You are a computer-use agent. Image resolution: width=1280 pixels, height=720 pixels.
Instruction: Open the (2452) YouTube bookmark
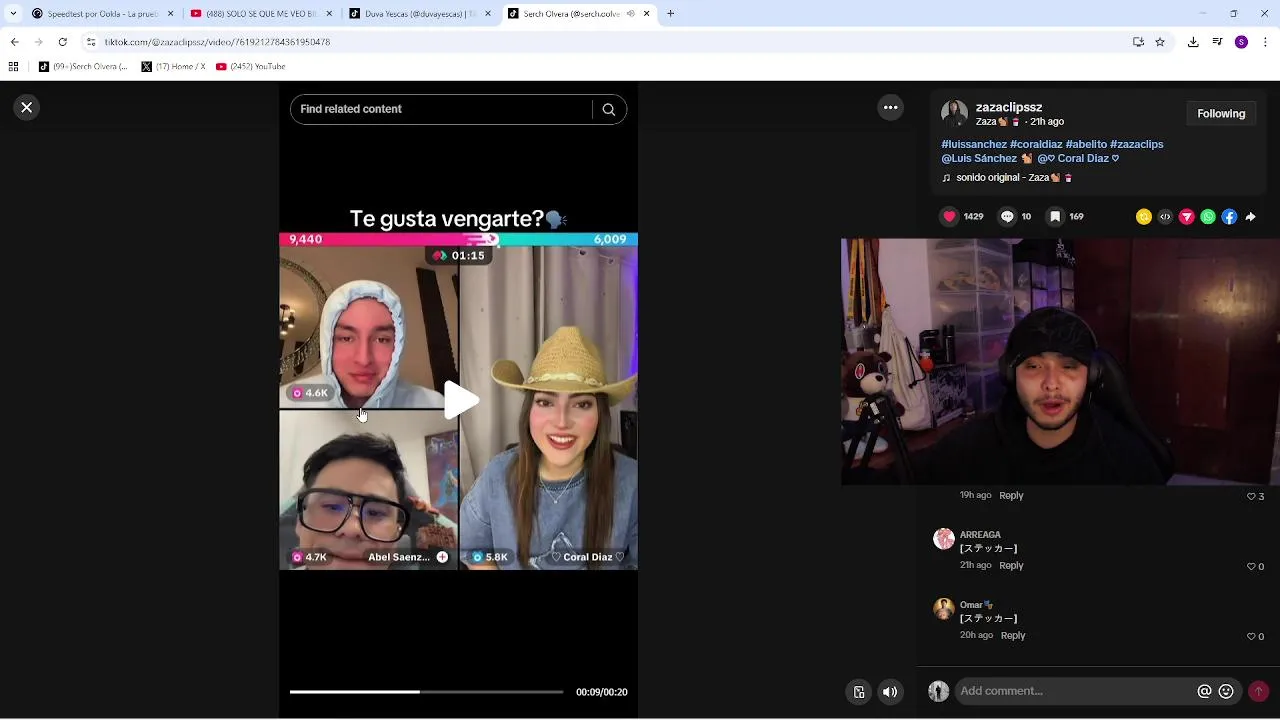(250, 67)
